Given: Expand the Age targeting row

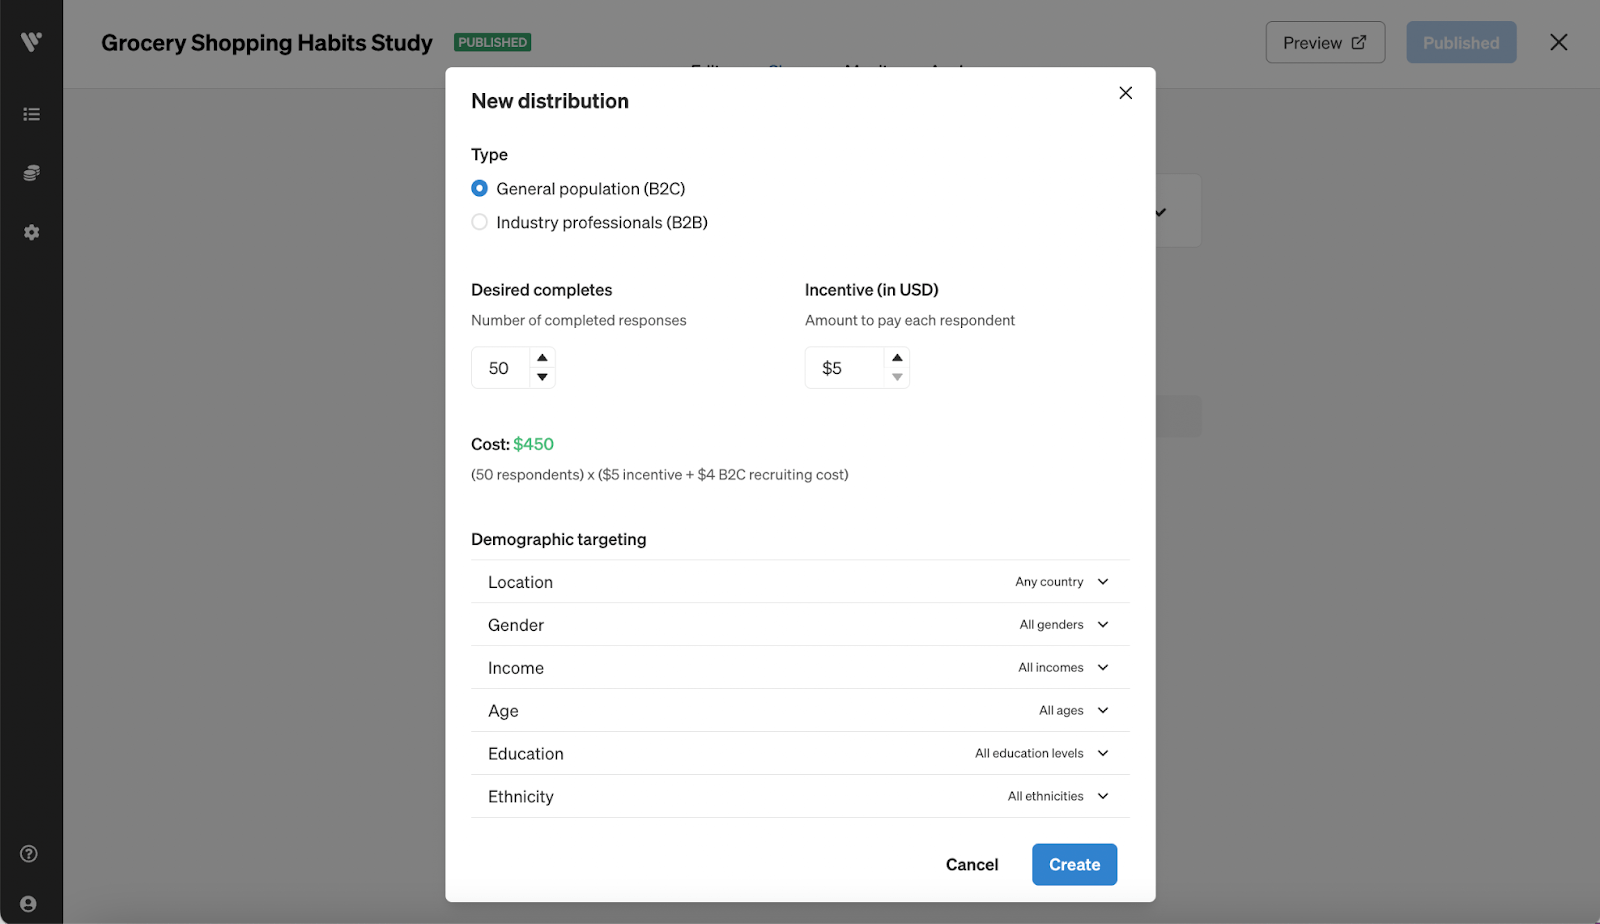Looking at the screenshot, I should coord(1103,711).
